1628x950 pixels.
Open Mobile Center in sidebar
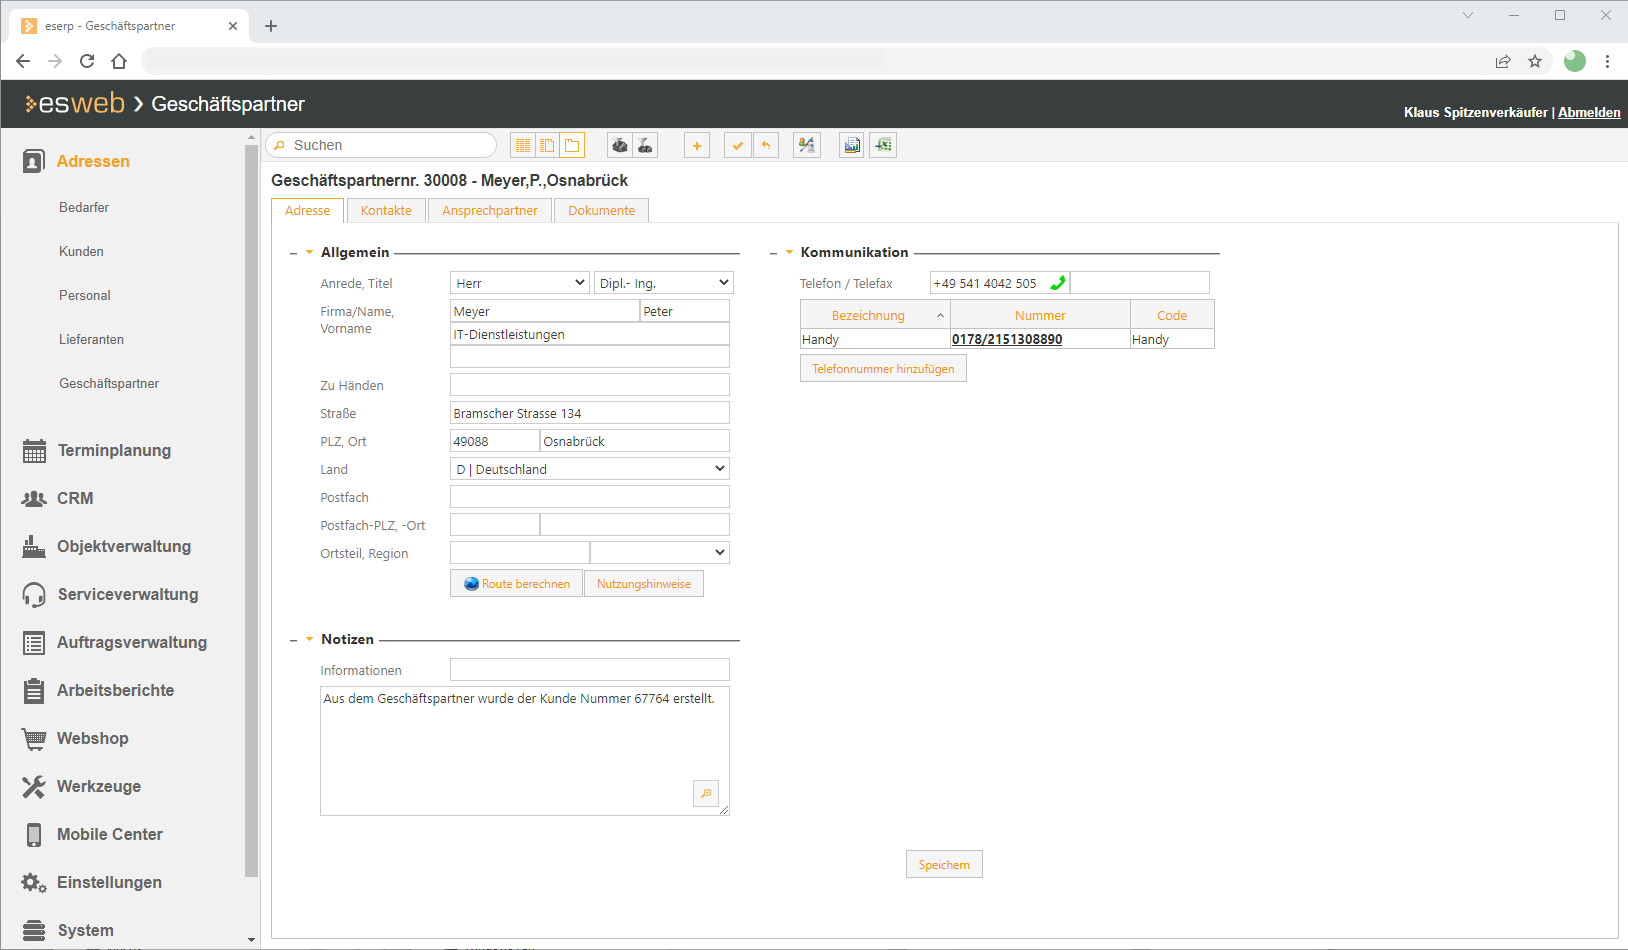[110, 834]
